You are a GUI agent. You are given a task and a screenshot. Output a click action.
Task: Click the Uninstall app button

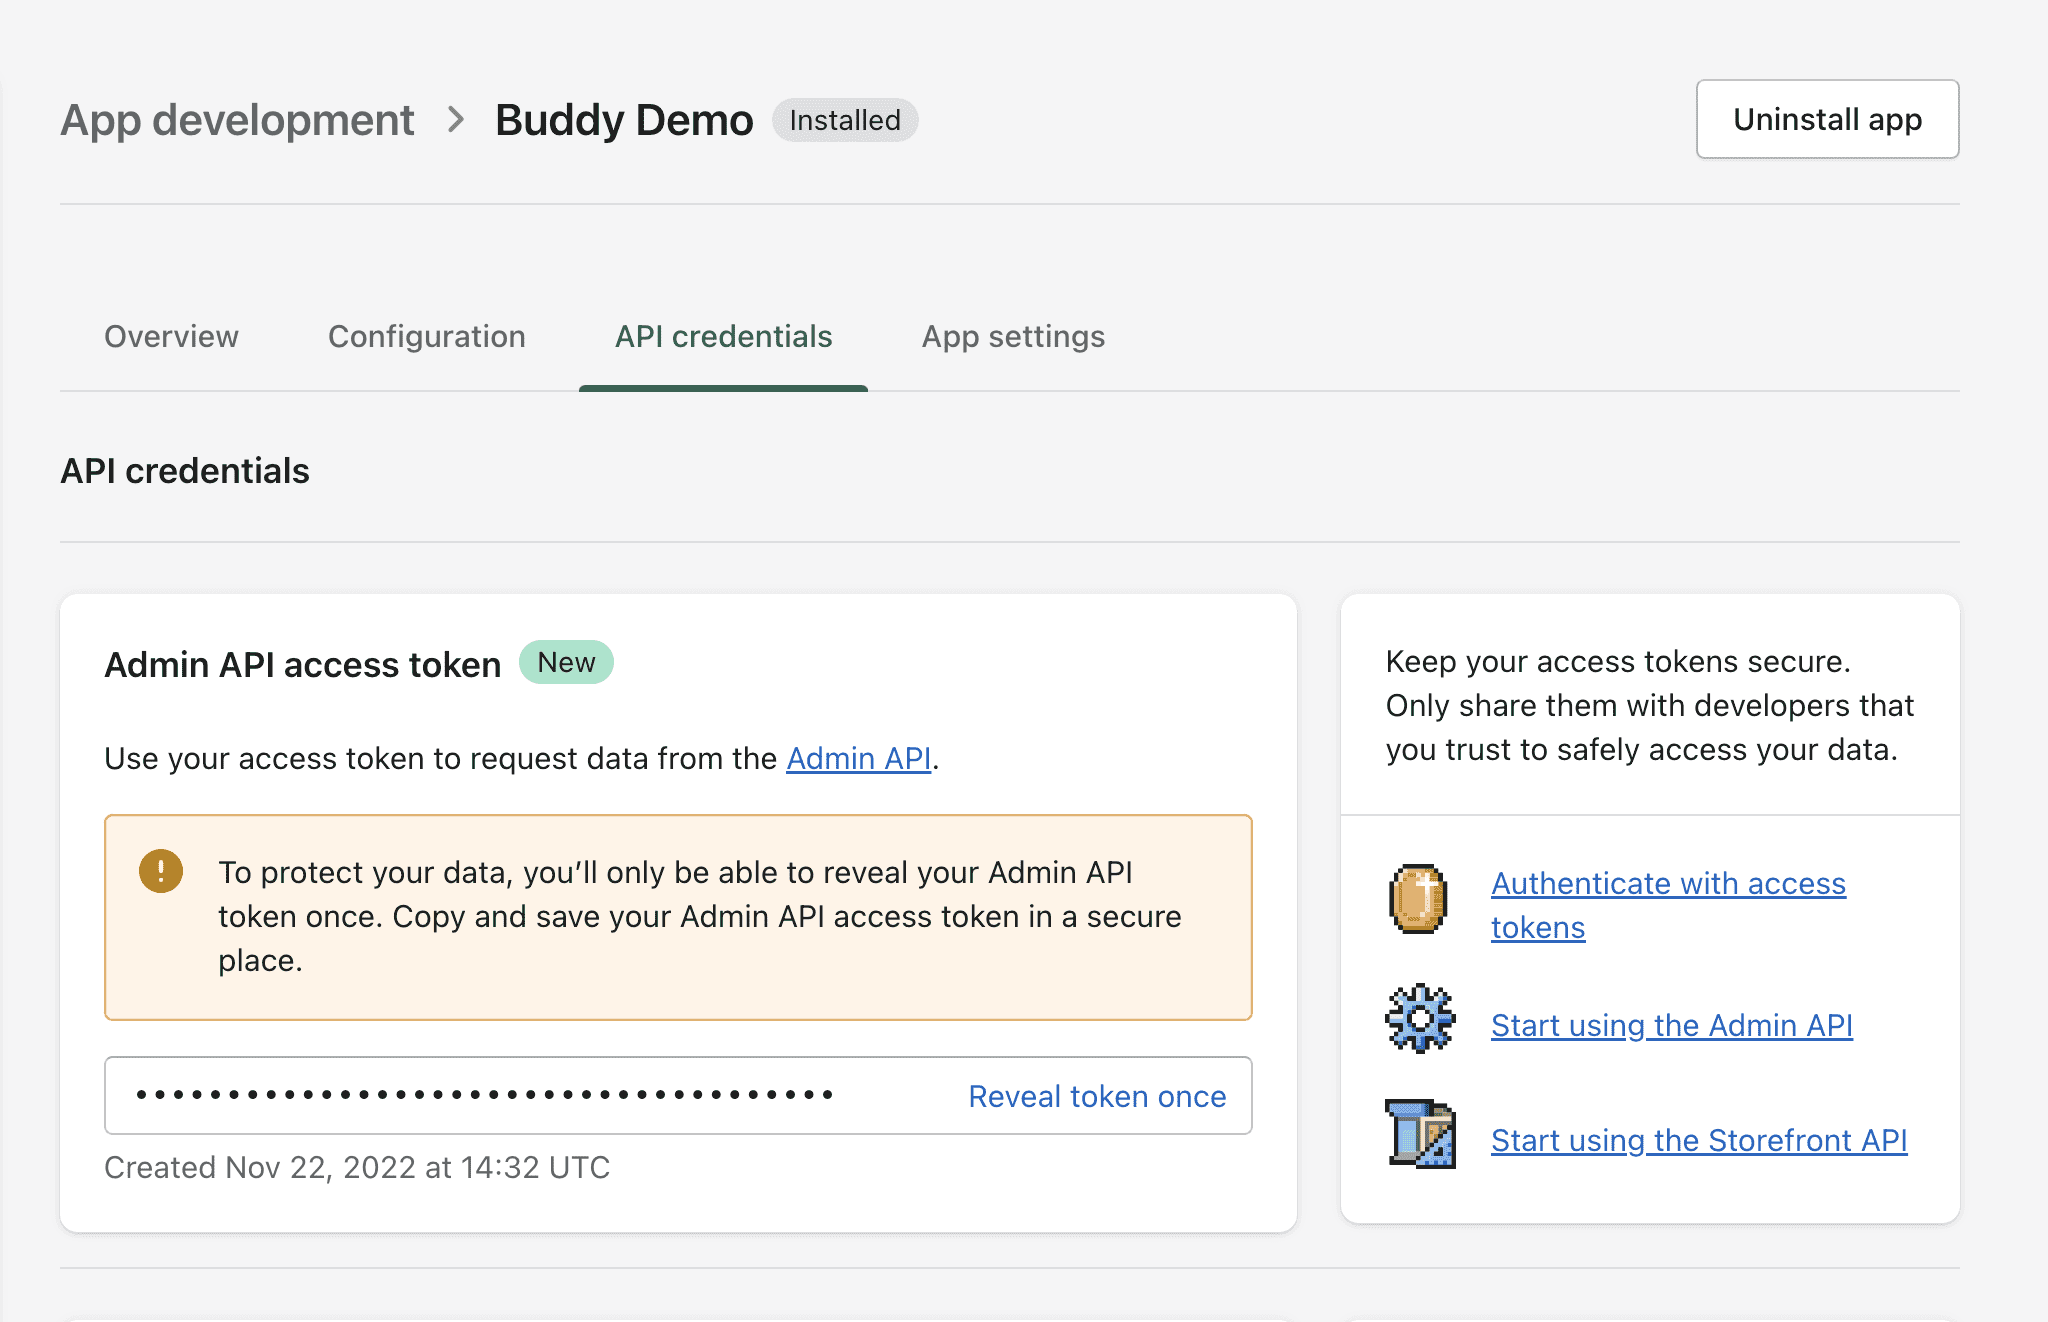coord(1827,119)
